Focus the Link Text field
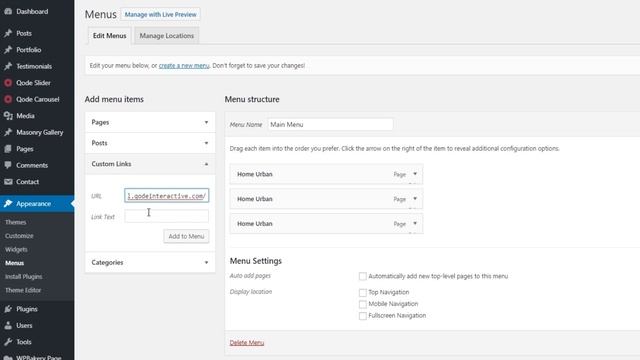Screen dimensions: 640x360 [167, 216]
